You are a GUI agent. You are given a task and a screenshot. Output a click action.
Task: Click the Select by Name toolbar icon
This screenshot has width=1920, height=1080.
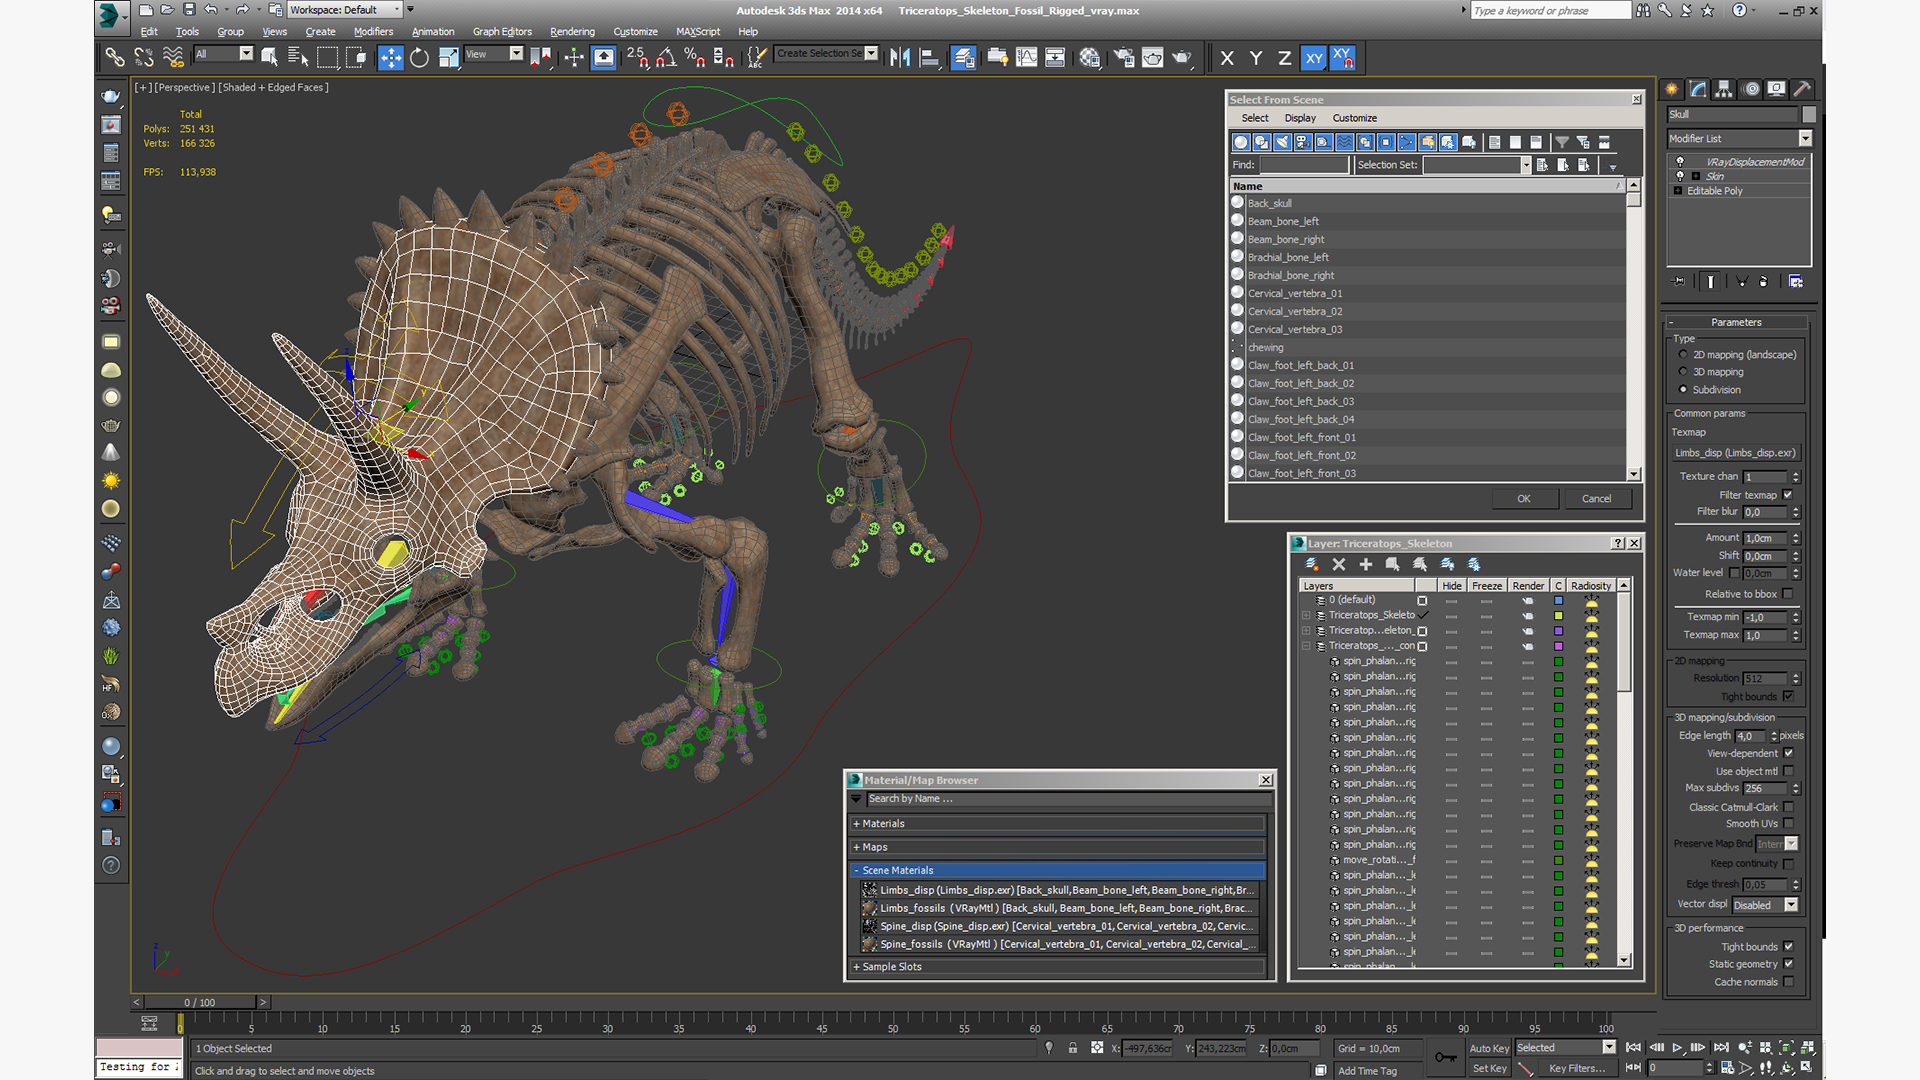[x=298, y=58]
